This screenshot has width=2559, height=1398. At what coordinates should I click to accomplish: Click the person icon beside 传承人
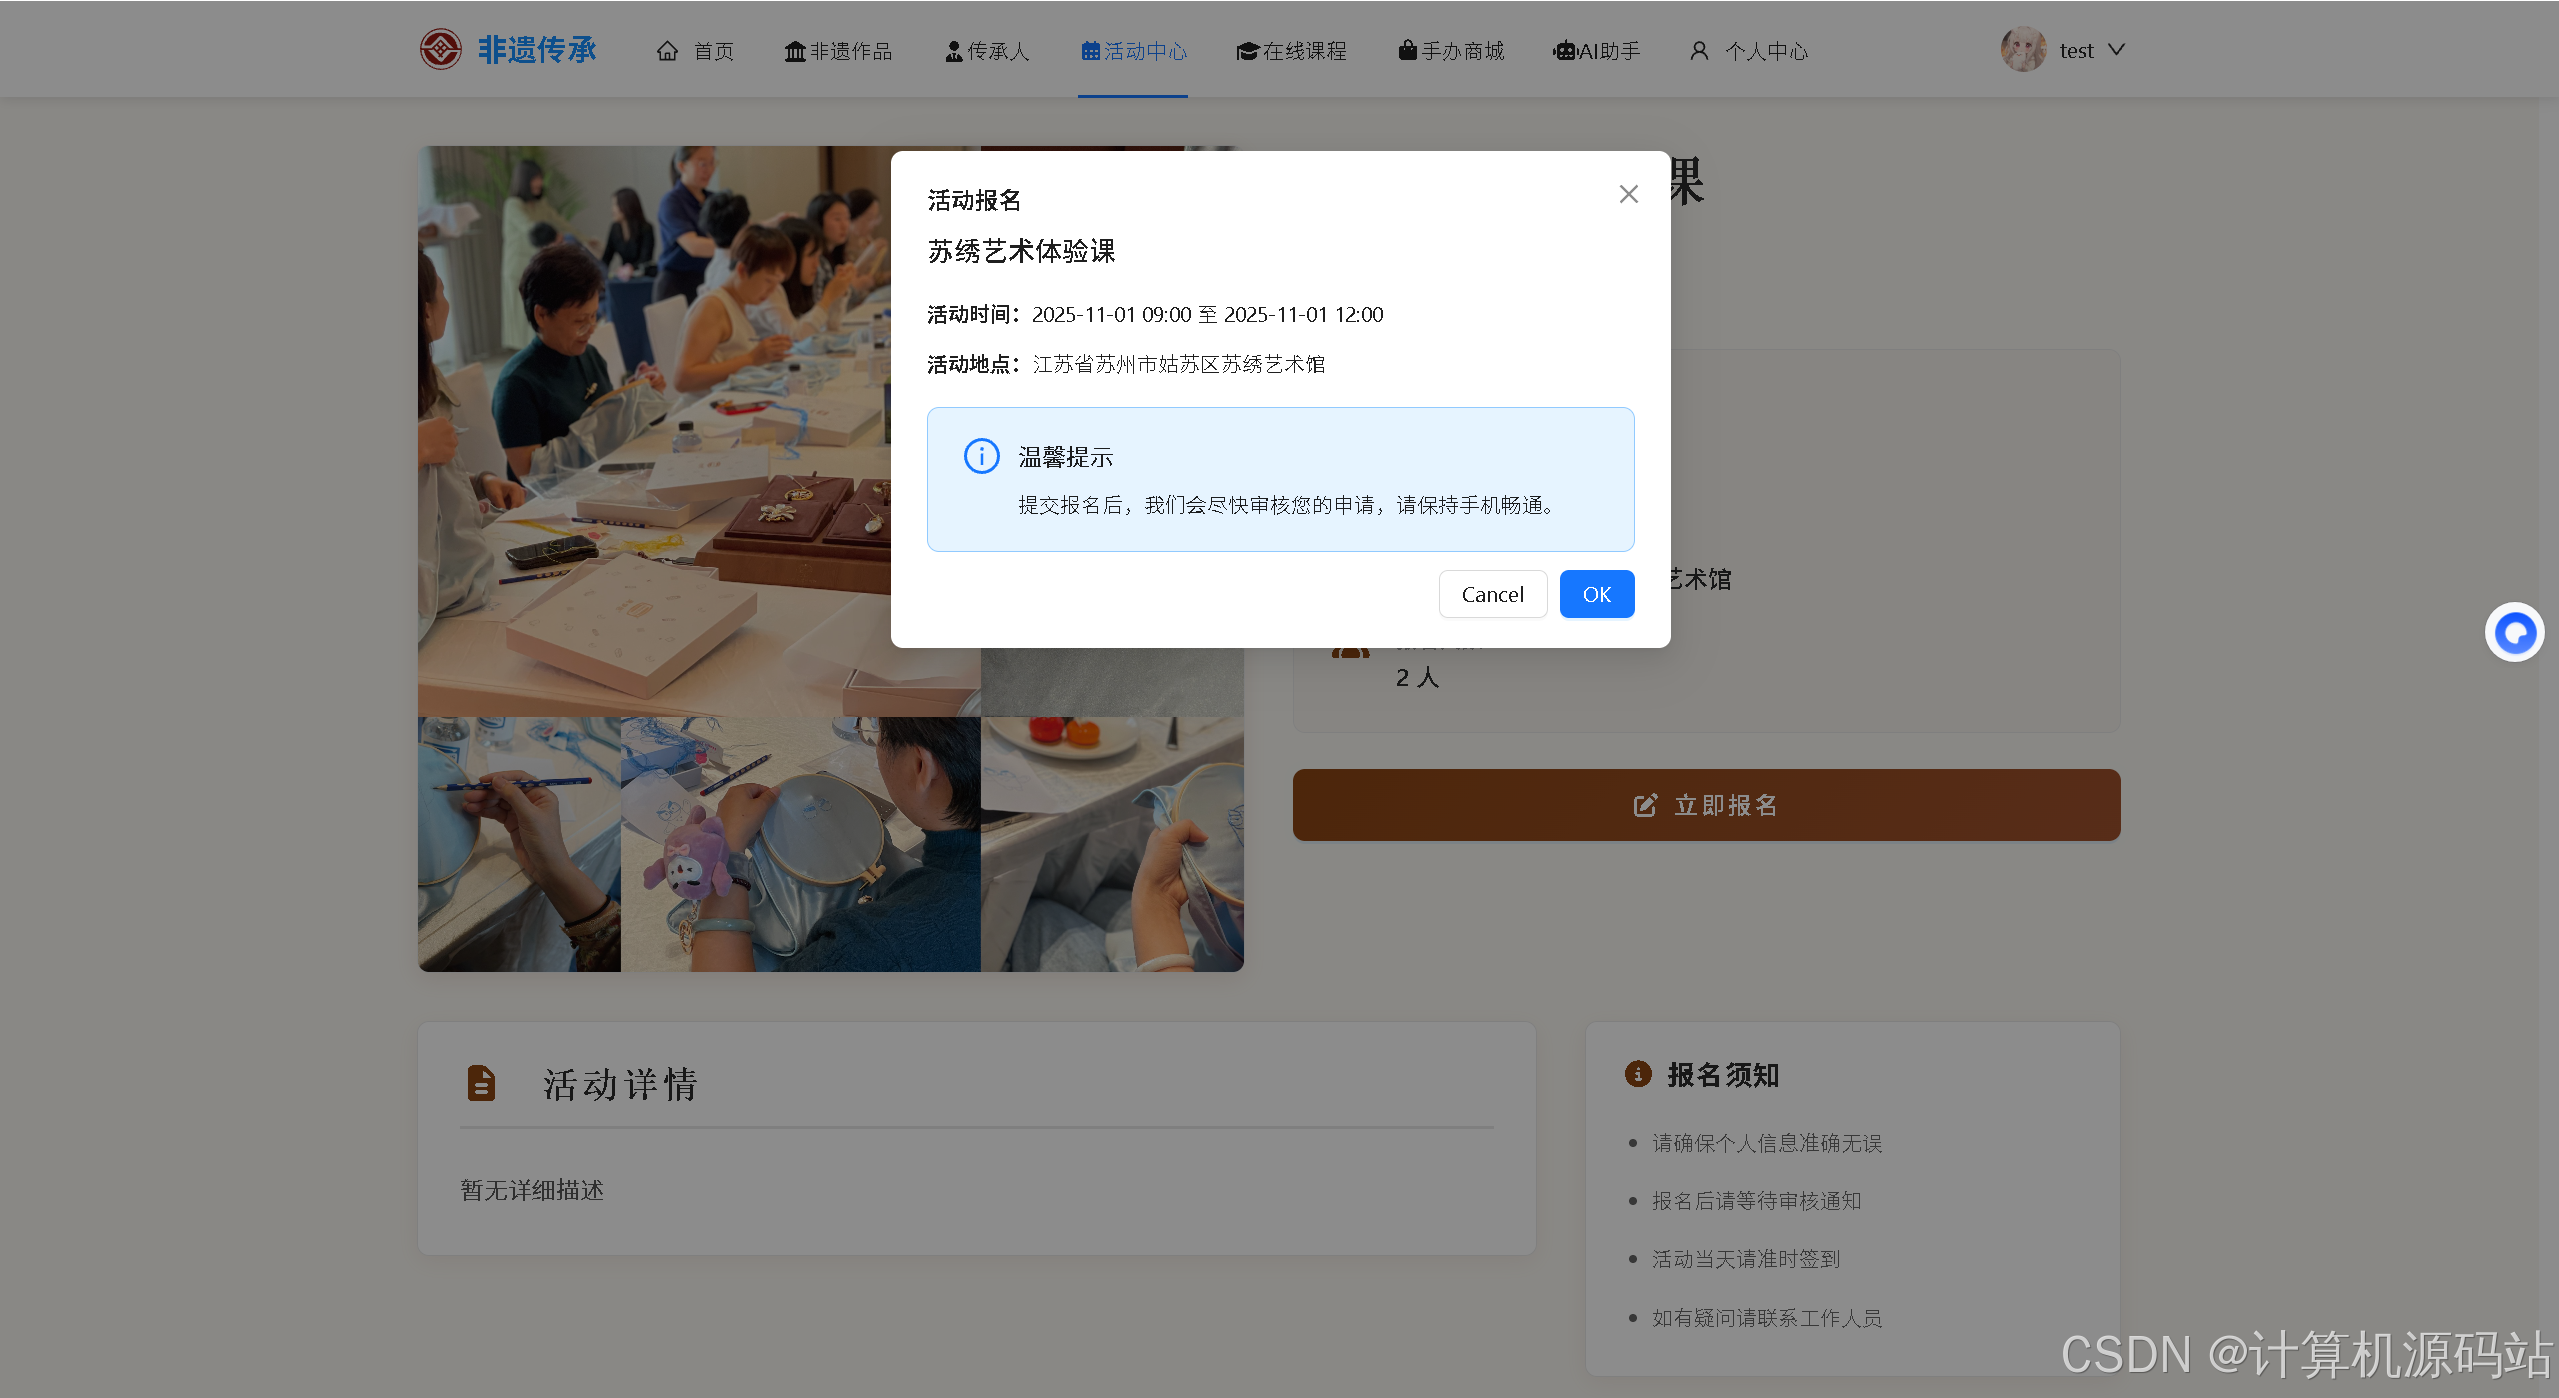click(x=953, y=51)
